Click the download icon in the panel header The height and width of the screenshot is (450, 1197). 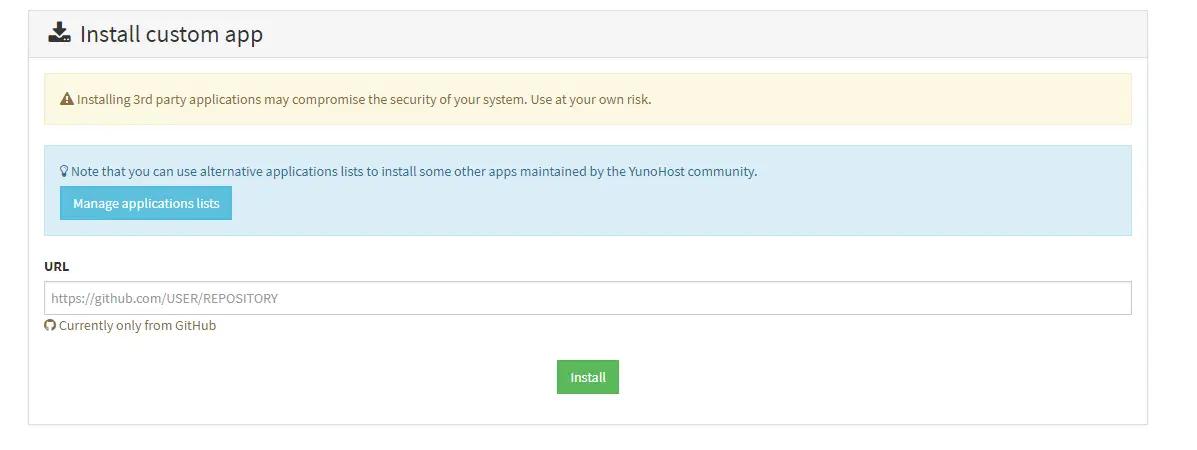60,34
